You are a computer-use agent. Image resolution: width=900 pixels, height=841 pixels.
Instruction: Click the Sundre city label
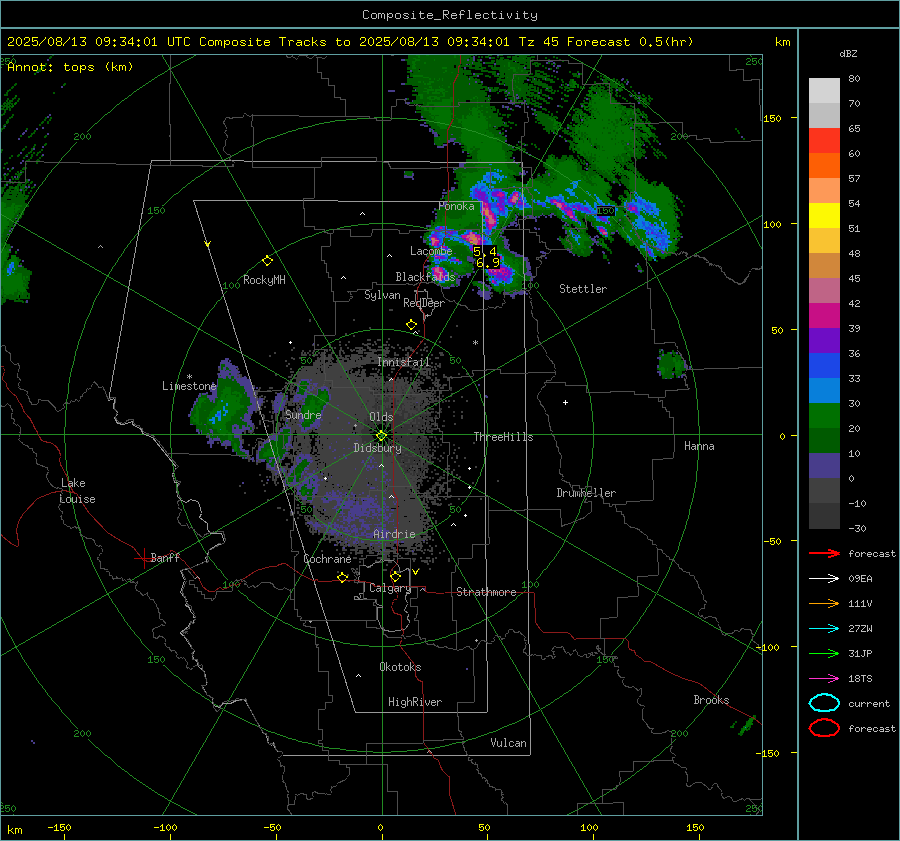[x=303, y=415]
